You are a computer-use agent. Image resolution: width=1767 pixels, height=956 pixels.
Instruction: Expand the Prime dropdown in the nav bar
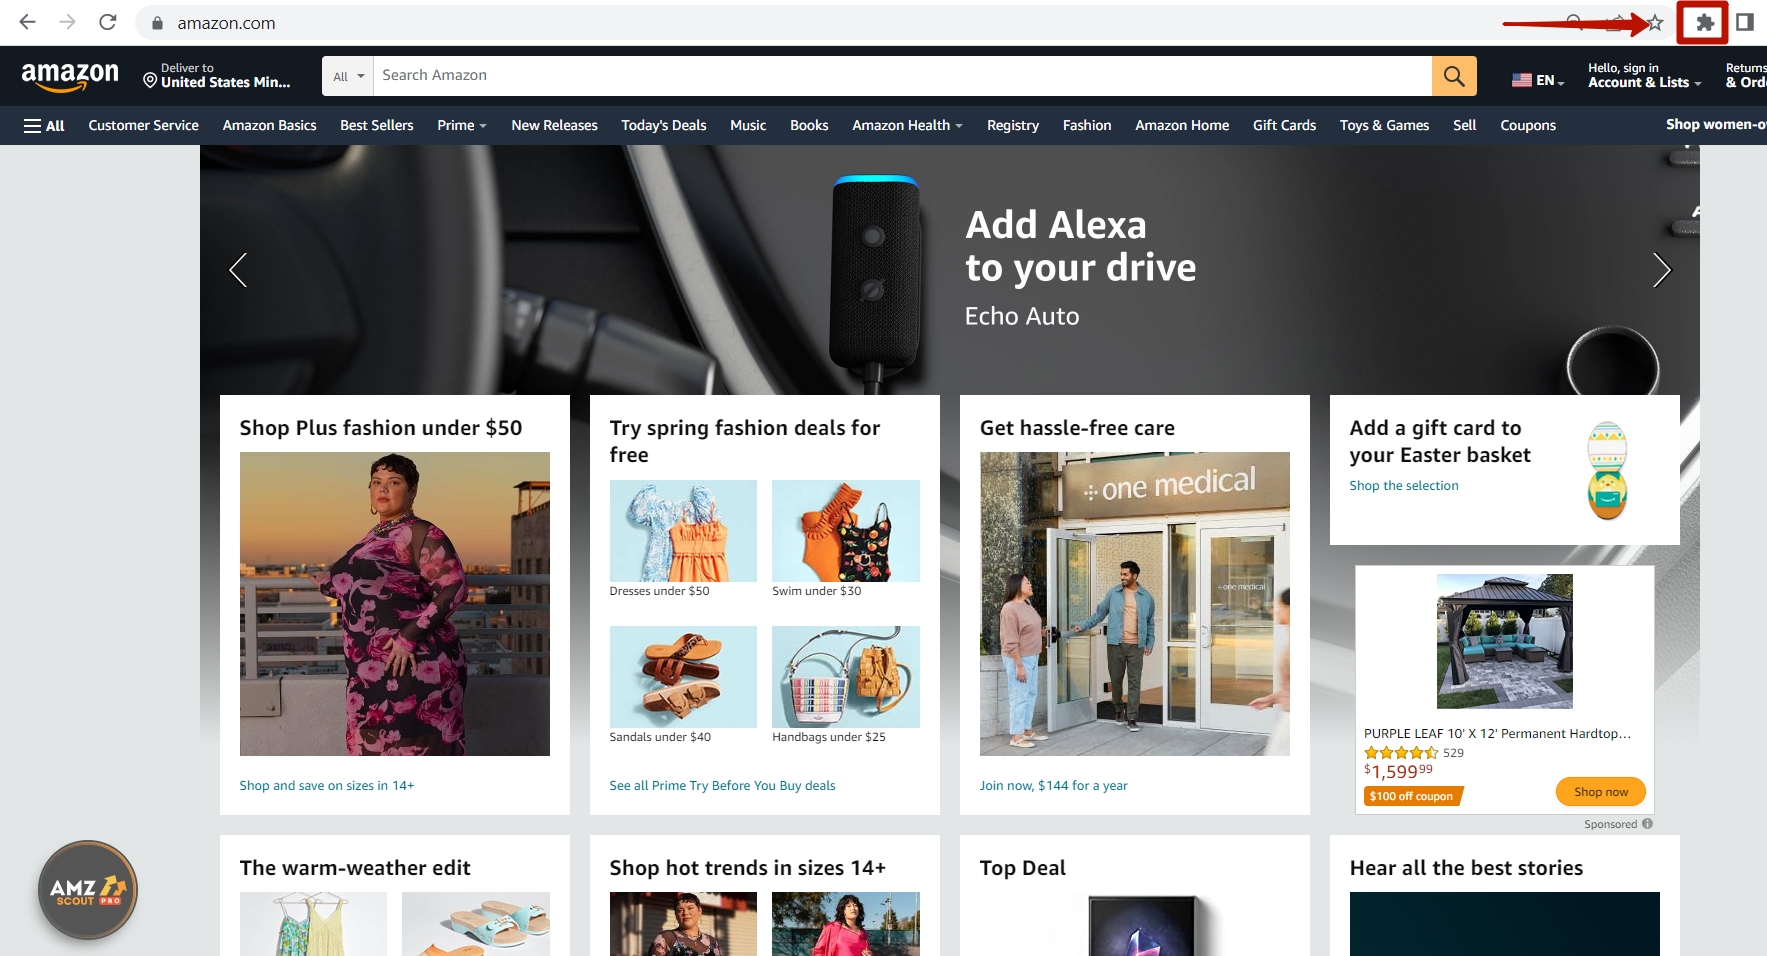462,125
